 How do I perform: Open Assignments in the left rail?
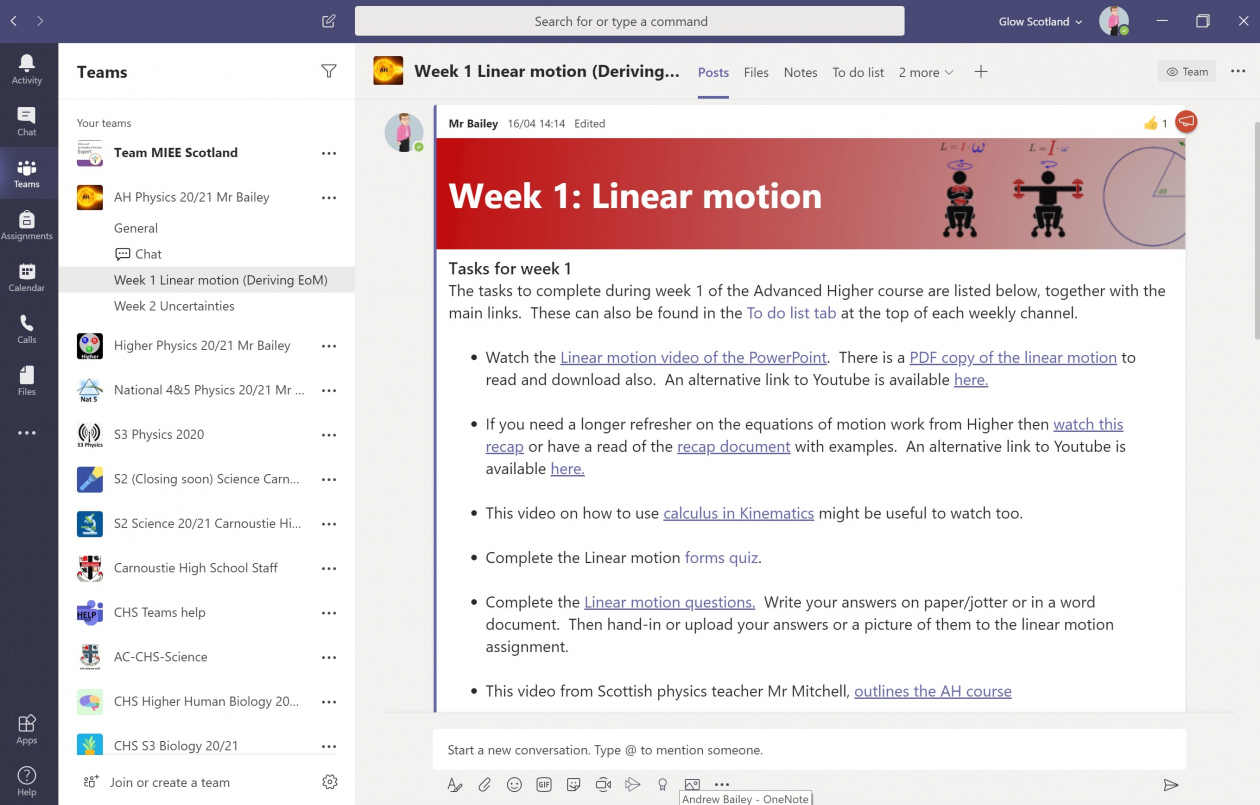point(27,226)
